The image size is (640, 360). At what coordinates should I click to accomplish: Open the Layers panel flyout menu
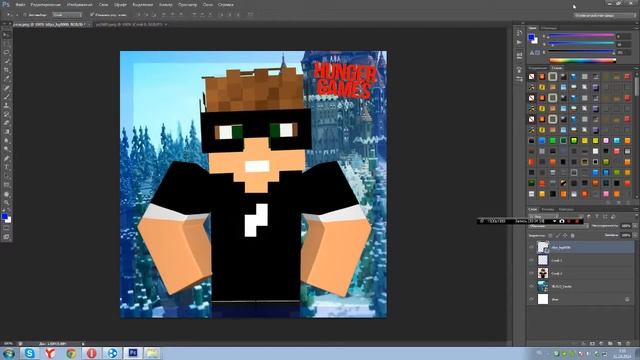click(636, 209)
